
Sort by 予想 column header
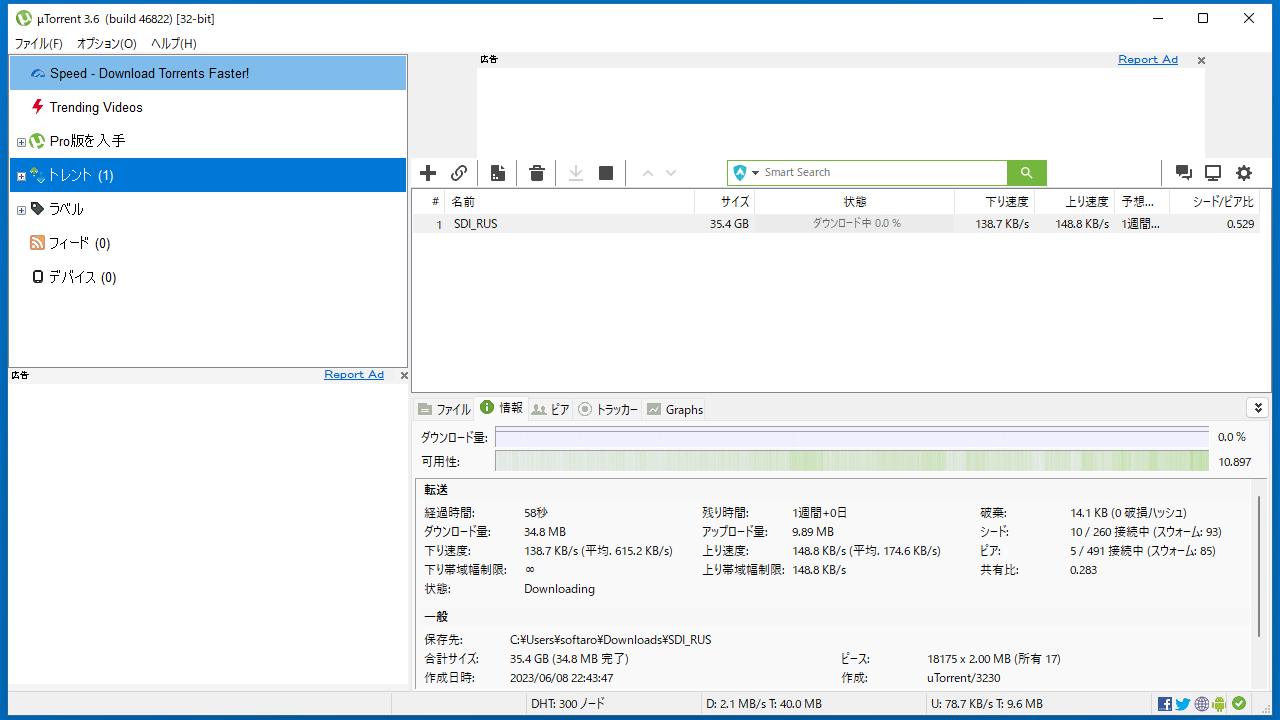click(x=1141, y=202)
